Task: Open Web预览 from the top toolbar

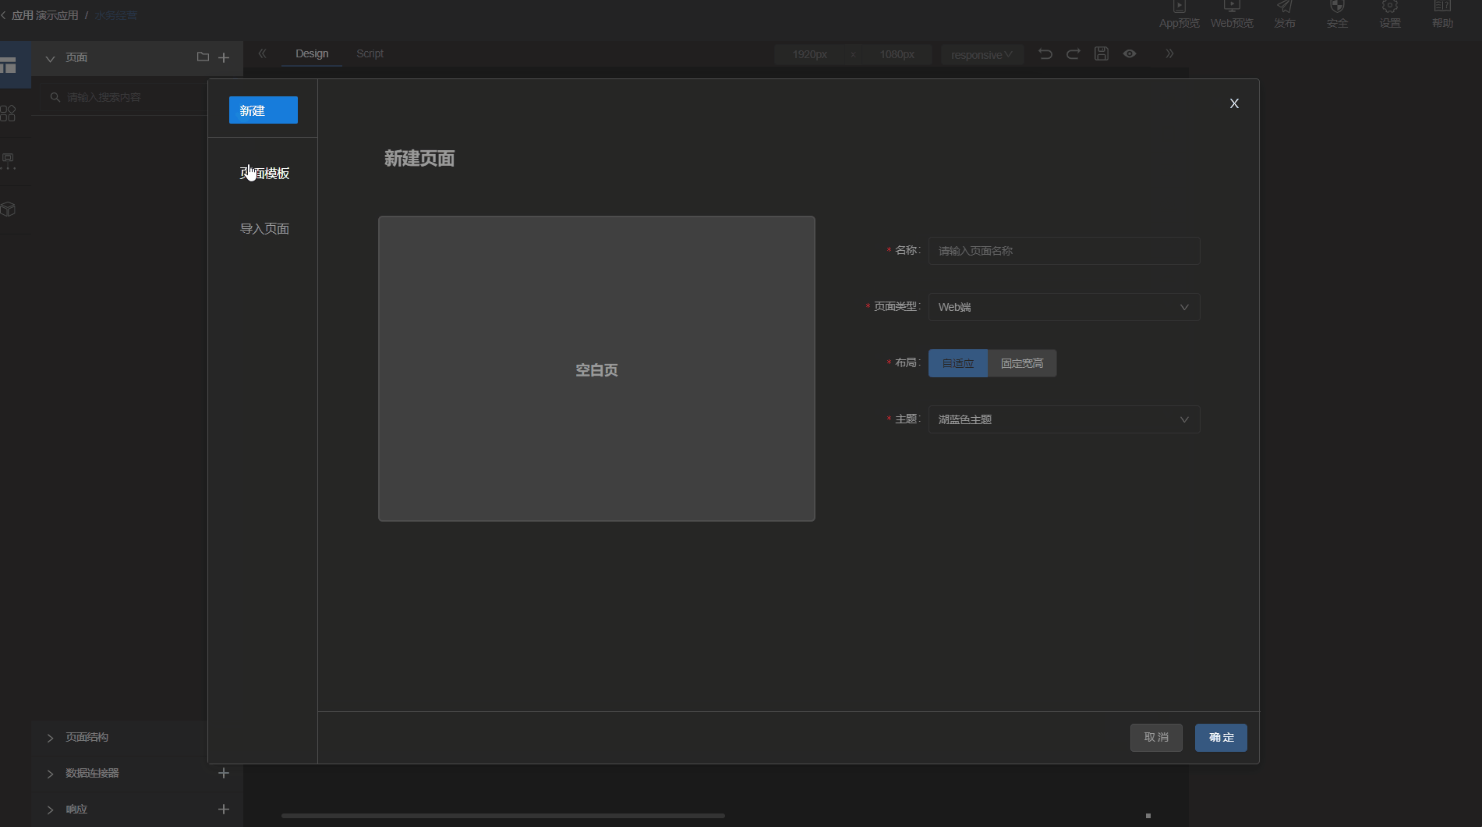Action: click(x=1231, y=8)
